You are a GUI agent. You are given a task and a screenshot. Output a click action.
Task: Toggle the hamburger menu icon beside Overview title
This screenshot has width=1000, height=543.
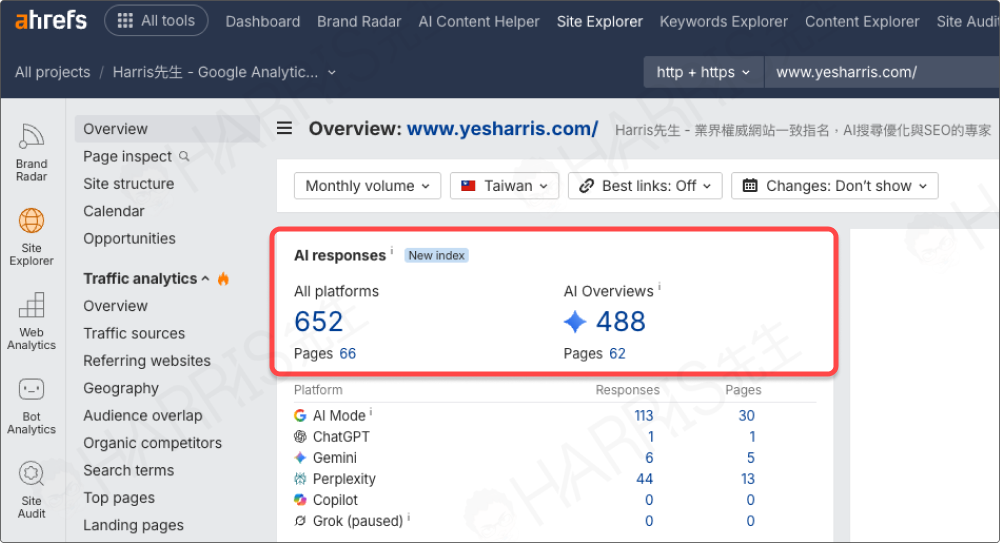coord(284,128)
